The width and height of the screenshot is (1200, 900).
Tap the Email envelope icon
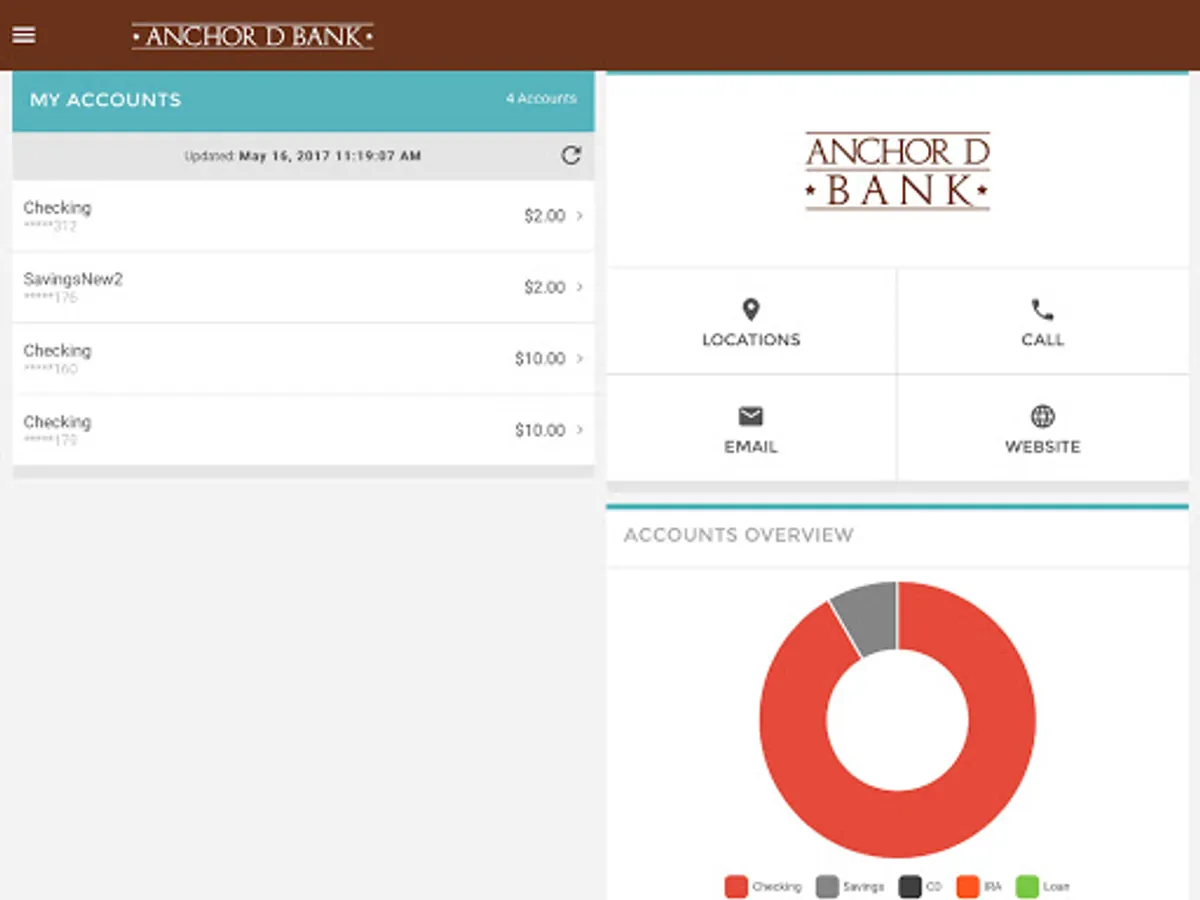pos(751,416)
